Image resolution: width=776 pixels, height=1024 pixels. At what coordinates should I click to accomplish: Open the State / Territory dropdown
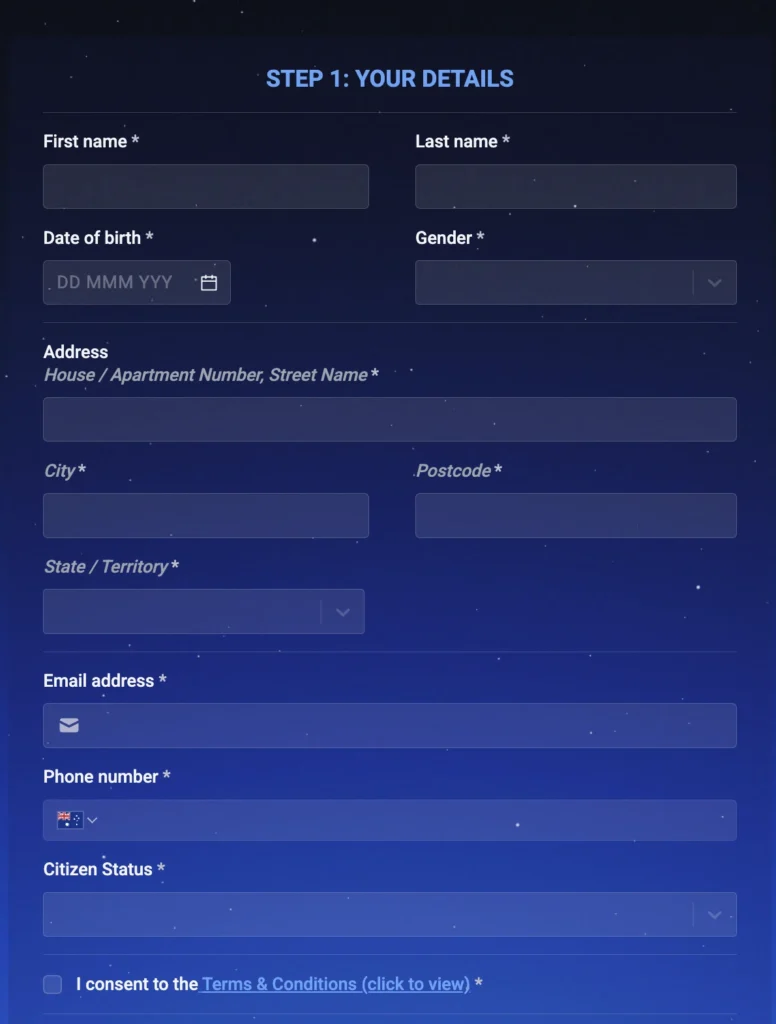182,612
